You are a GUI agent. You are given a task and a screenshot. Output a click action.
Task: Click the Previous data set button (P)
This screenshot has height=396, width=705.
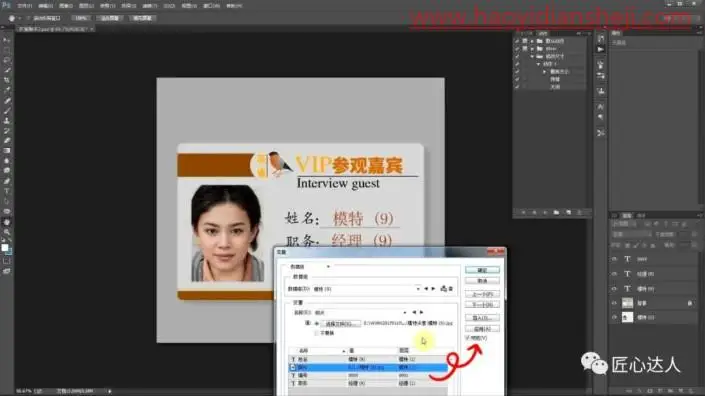[x=482, y=294]
